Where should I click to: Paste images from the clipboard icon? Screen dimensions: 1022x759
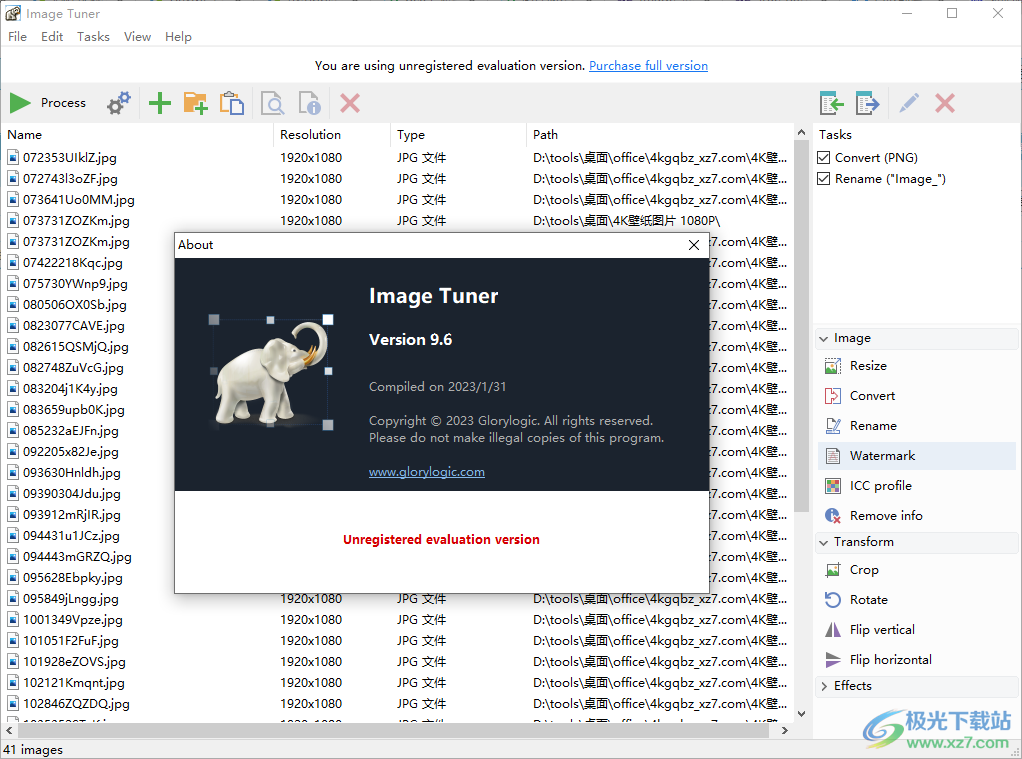coord(232,103)
